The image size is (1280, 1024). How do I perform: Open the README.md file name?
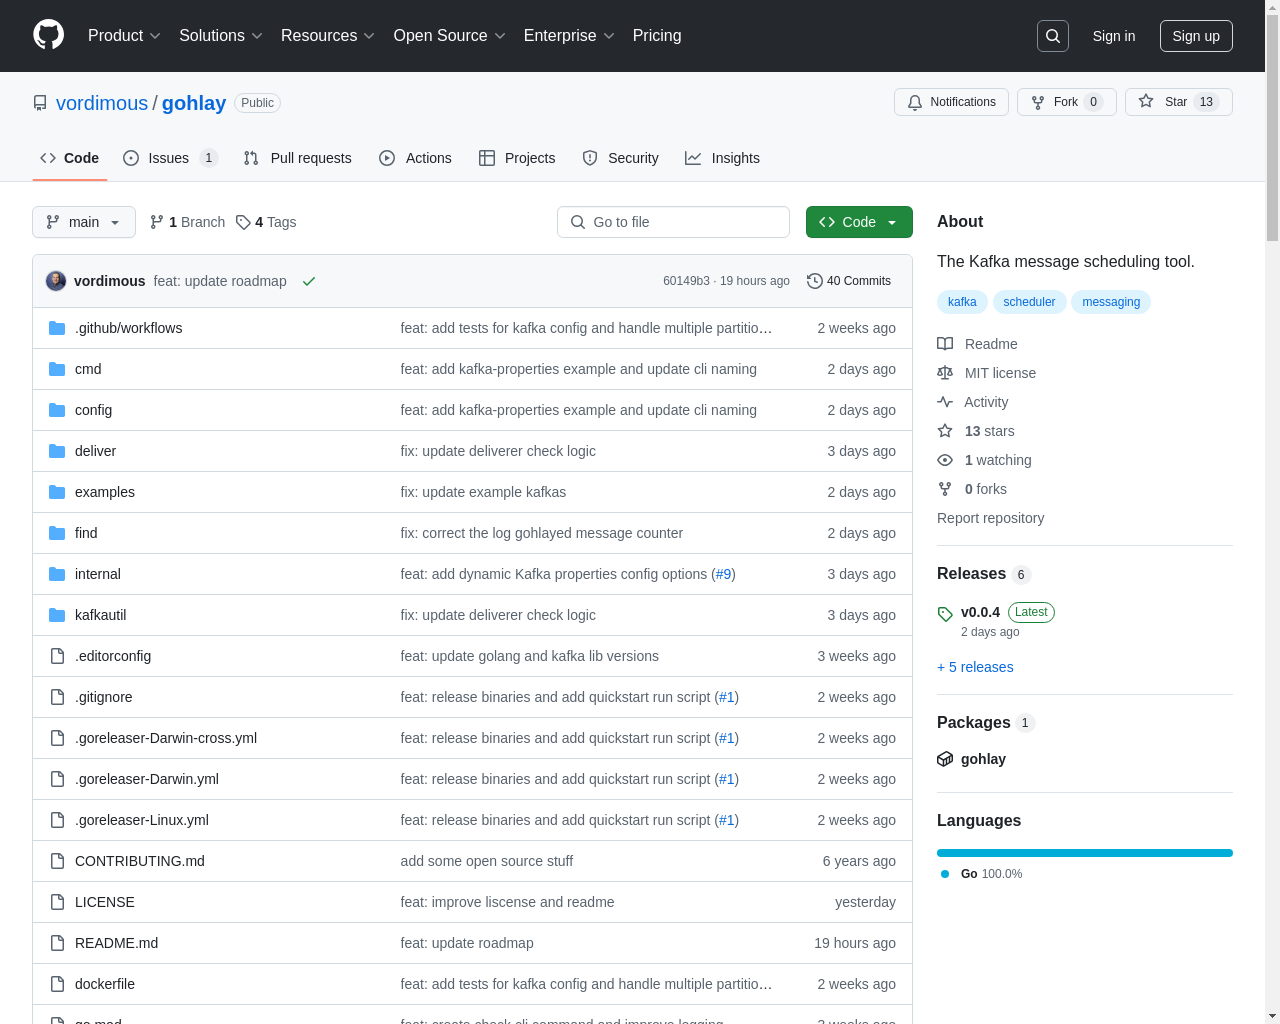(116, 943)
